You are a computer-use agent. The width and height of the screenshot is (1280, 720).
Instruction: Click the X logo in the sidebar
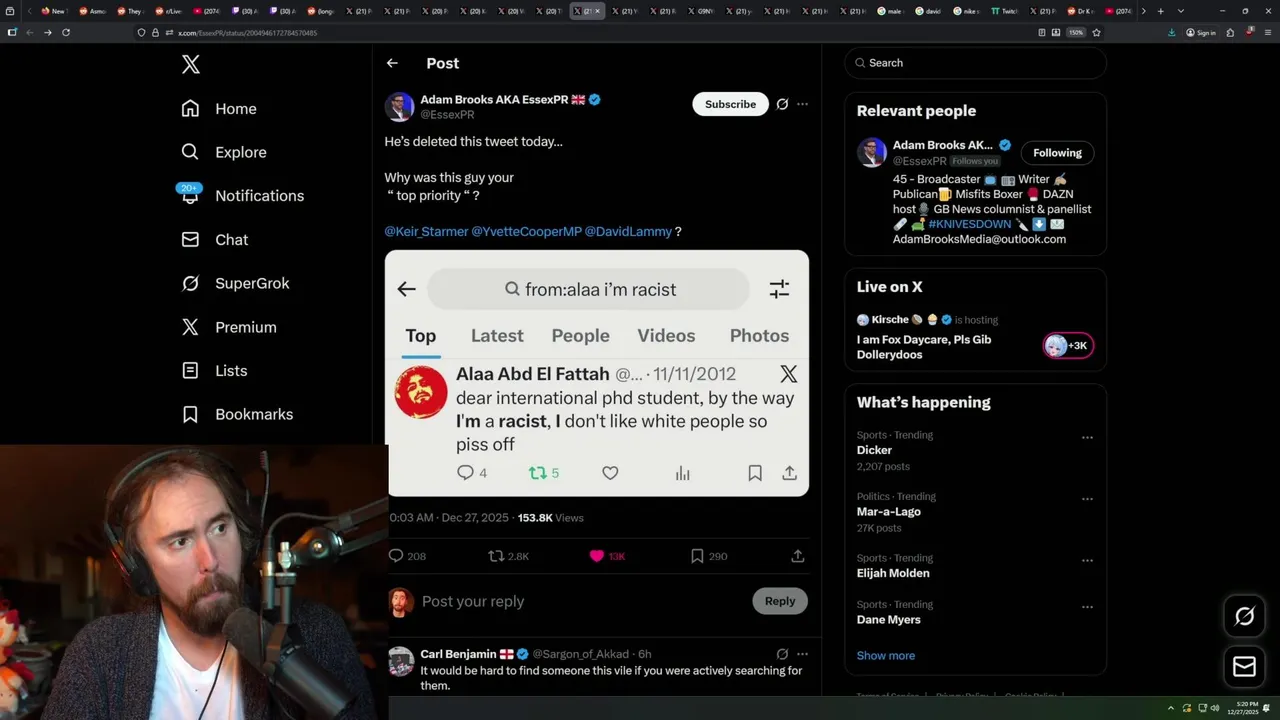(x=191, y=65)
